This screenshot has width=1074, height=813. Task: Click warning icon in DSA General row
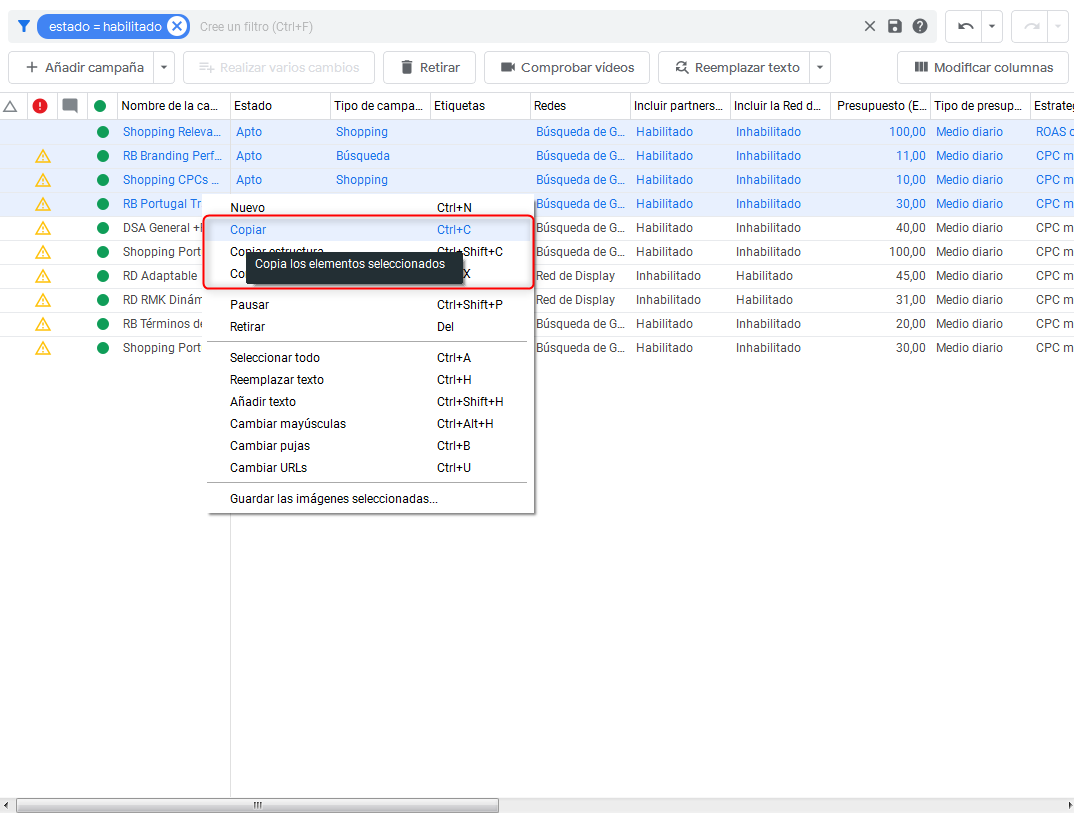42,228
